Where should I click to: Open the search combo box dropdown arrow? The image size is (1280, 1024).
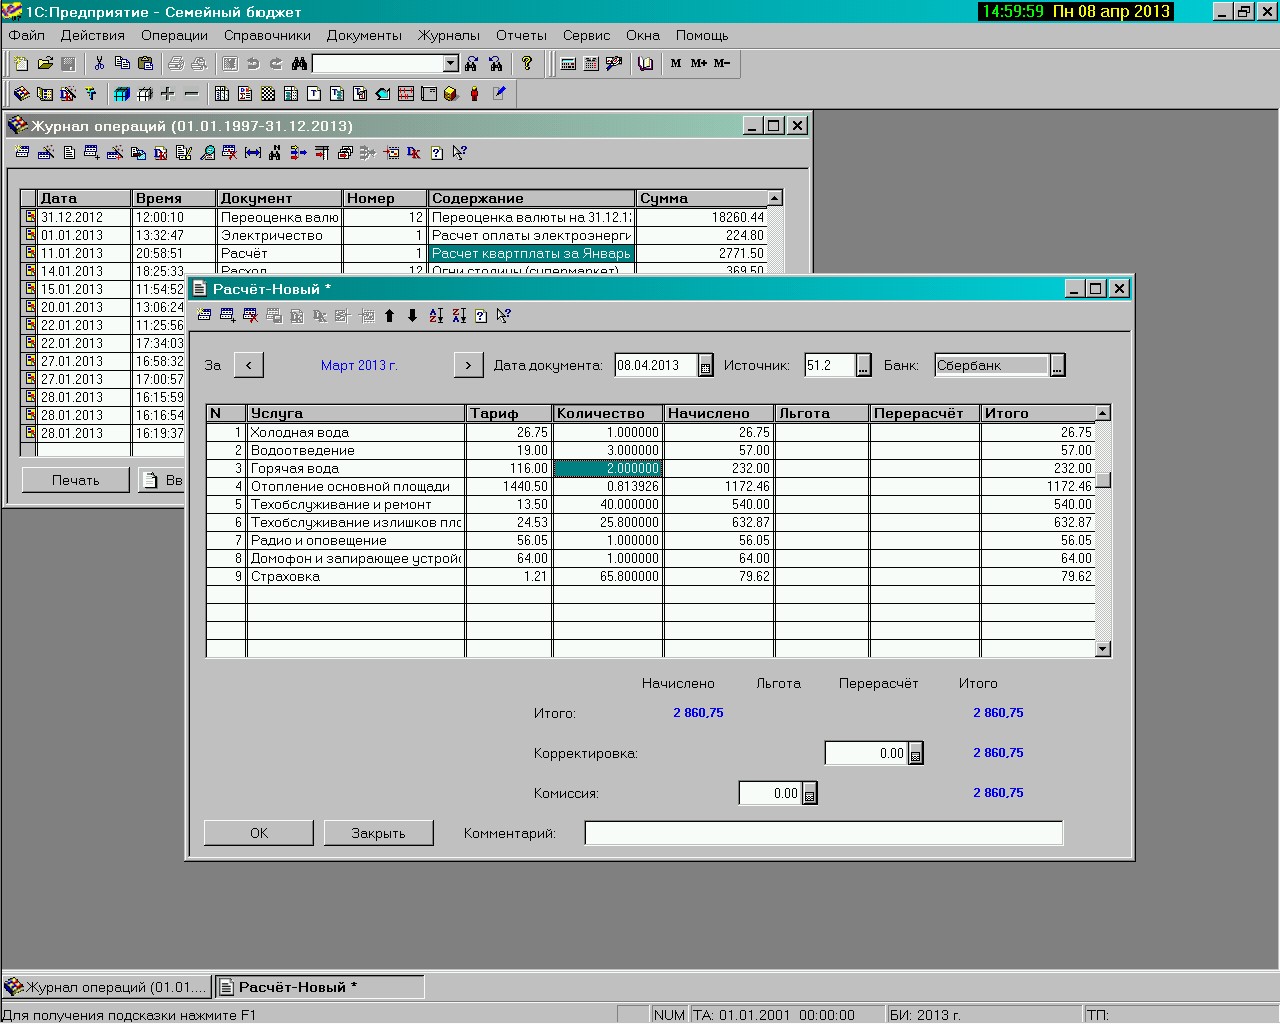click(x=450, y=64)
